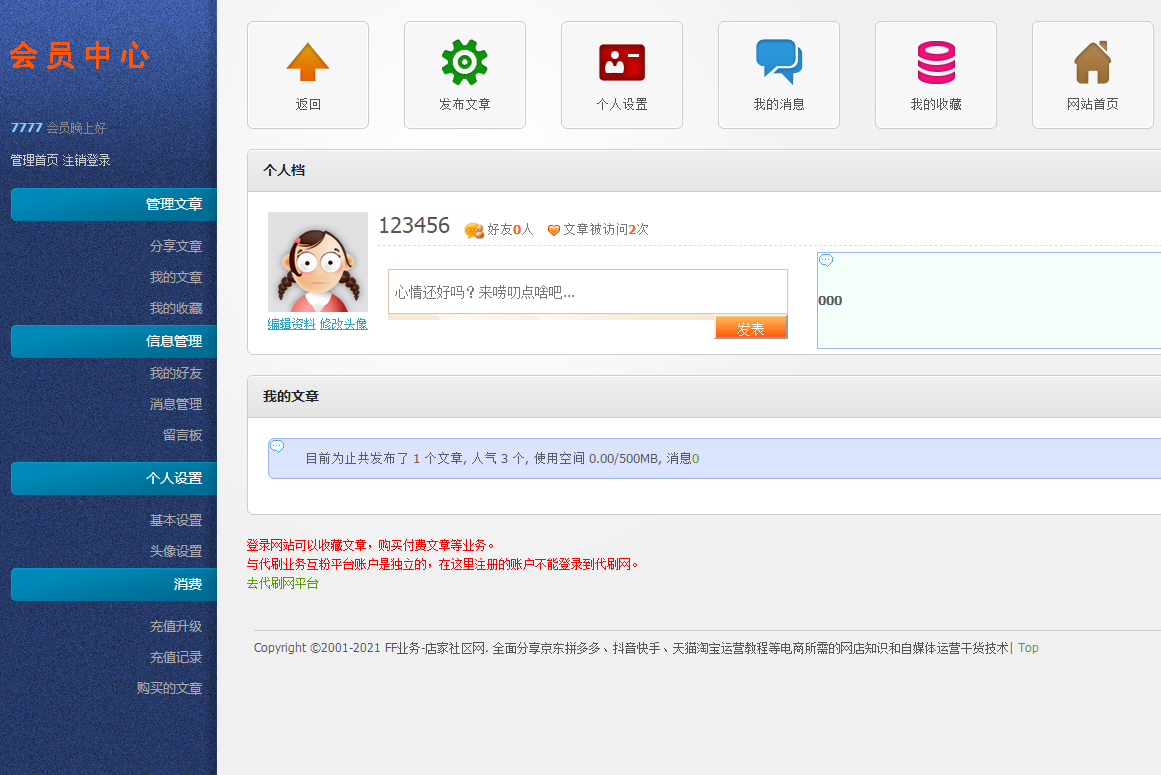
Task: Click the 注销登录 logout link
Action: coord(87,160)
